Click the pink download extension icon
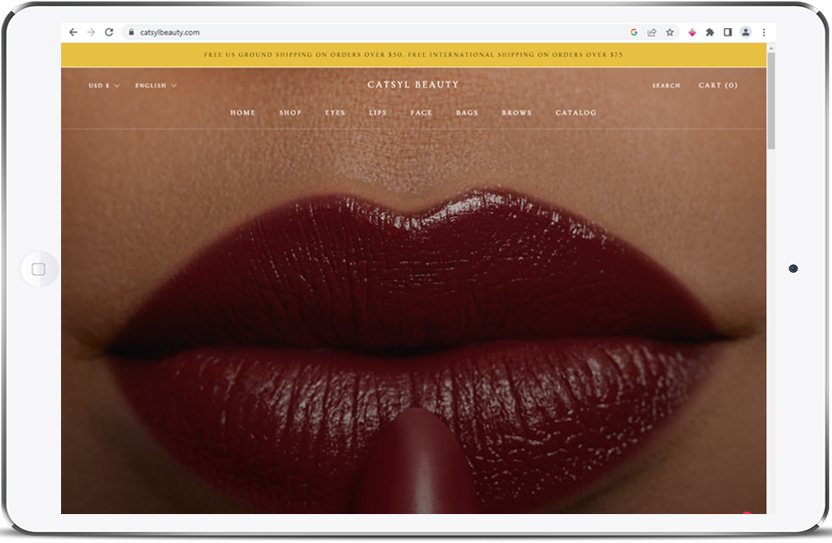The height and width of the screenshot is (543, 832). [x=692, y=32]
